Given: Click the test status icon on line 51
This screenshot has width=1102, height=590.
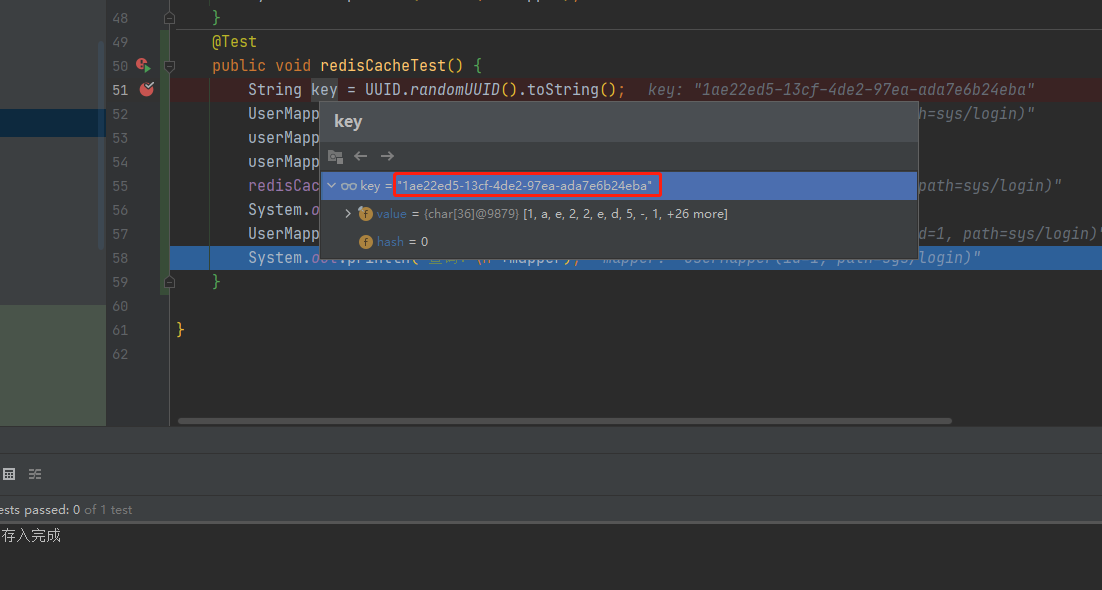Looking at the screenshot, I should point(146,89).
